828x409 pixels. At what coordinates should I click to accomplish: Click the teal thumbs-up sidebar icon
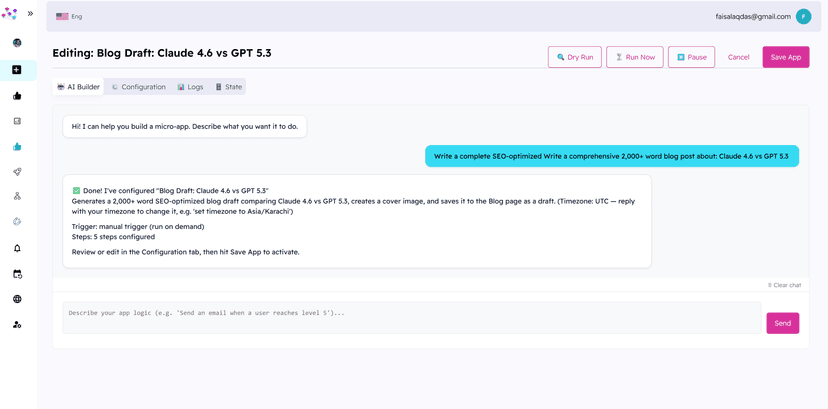pos(17,147)
